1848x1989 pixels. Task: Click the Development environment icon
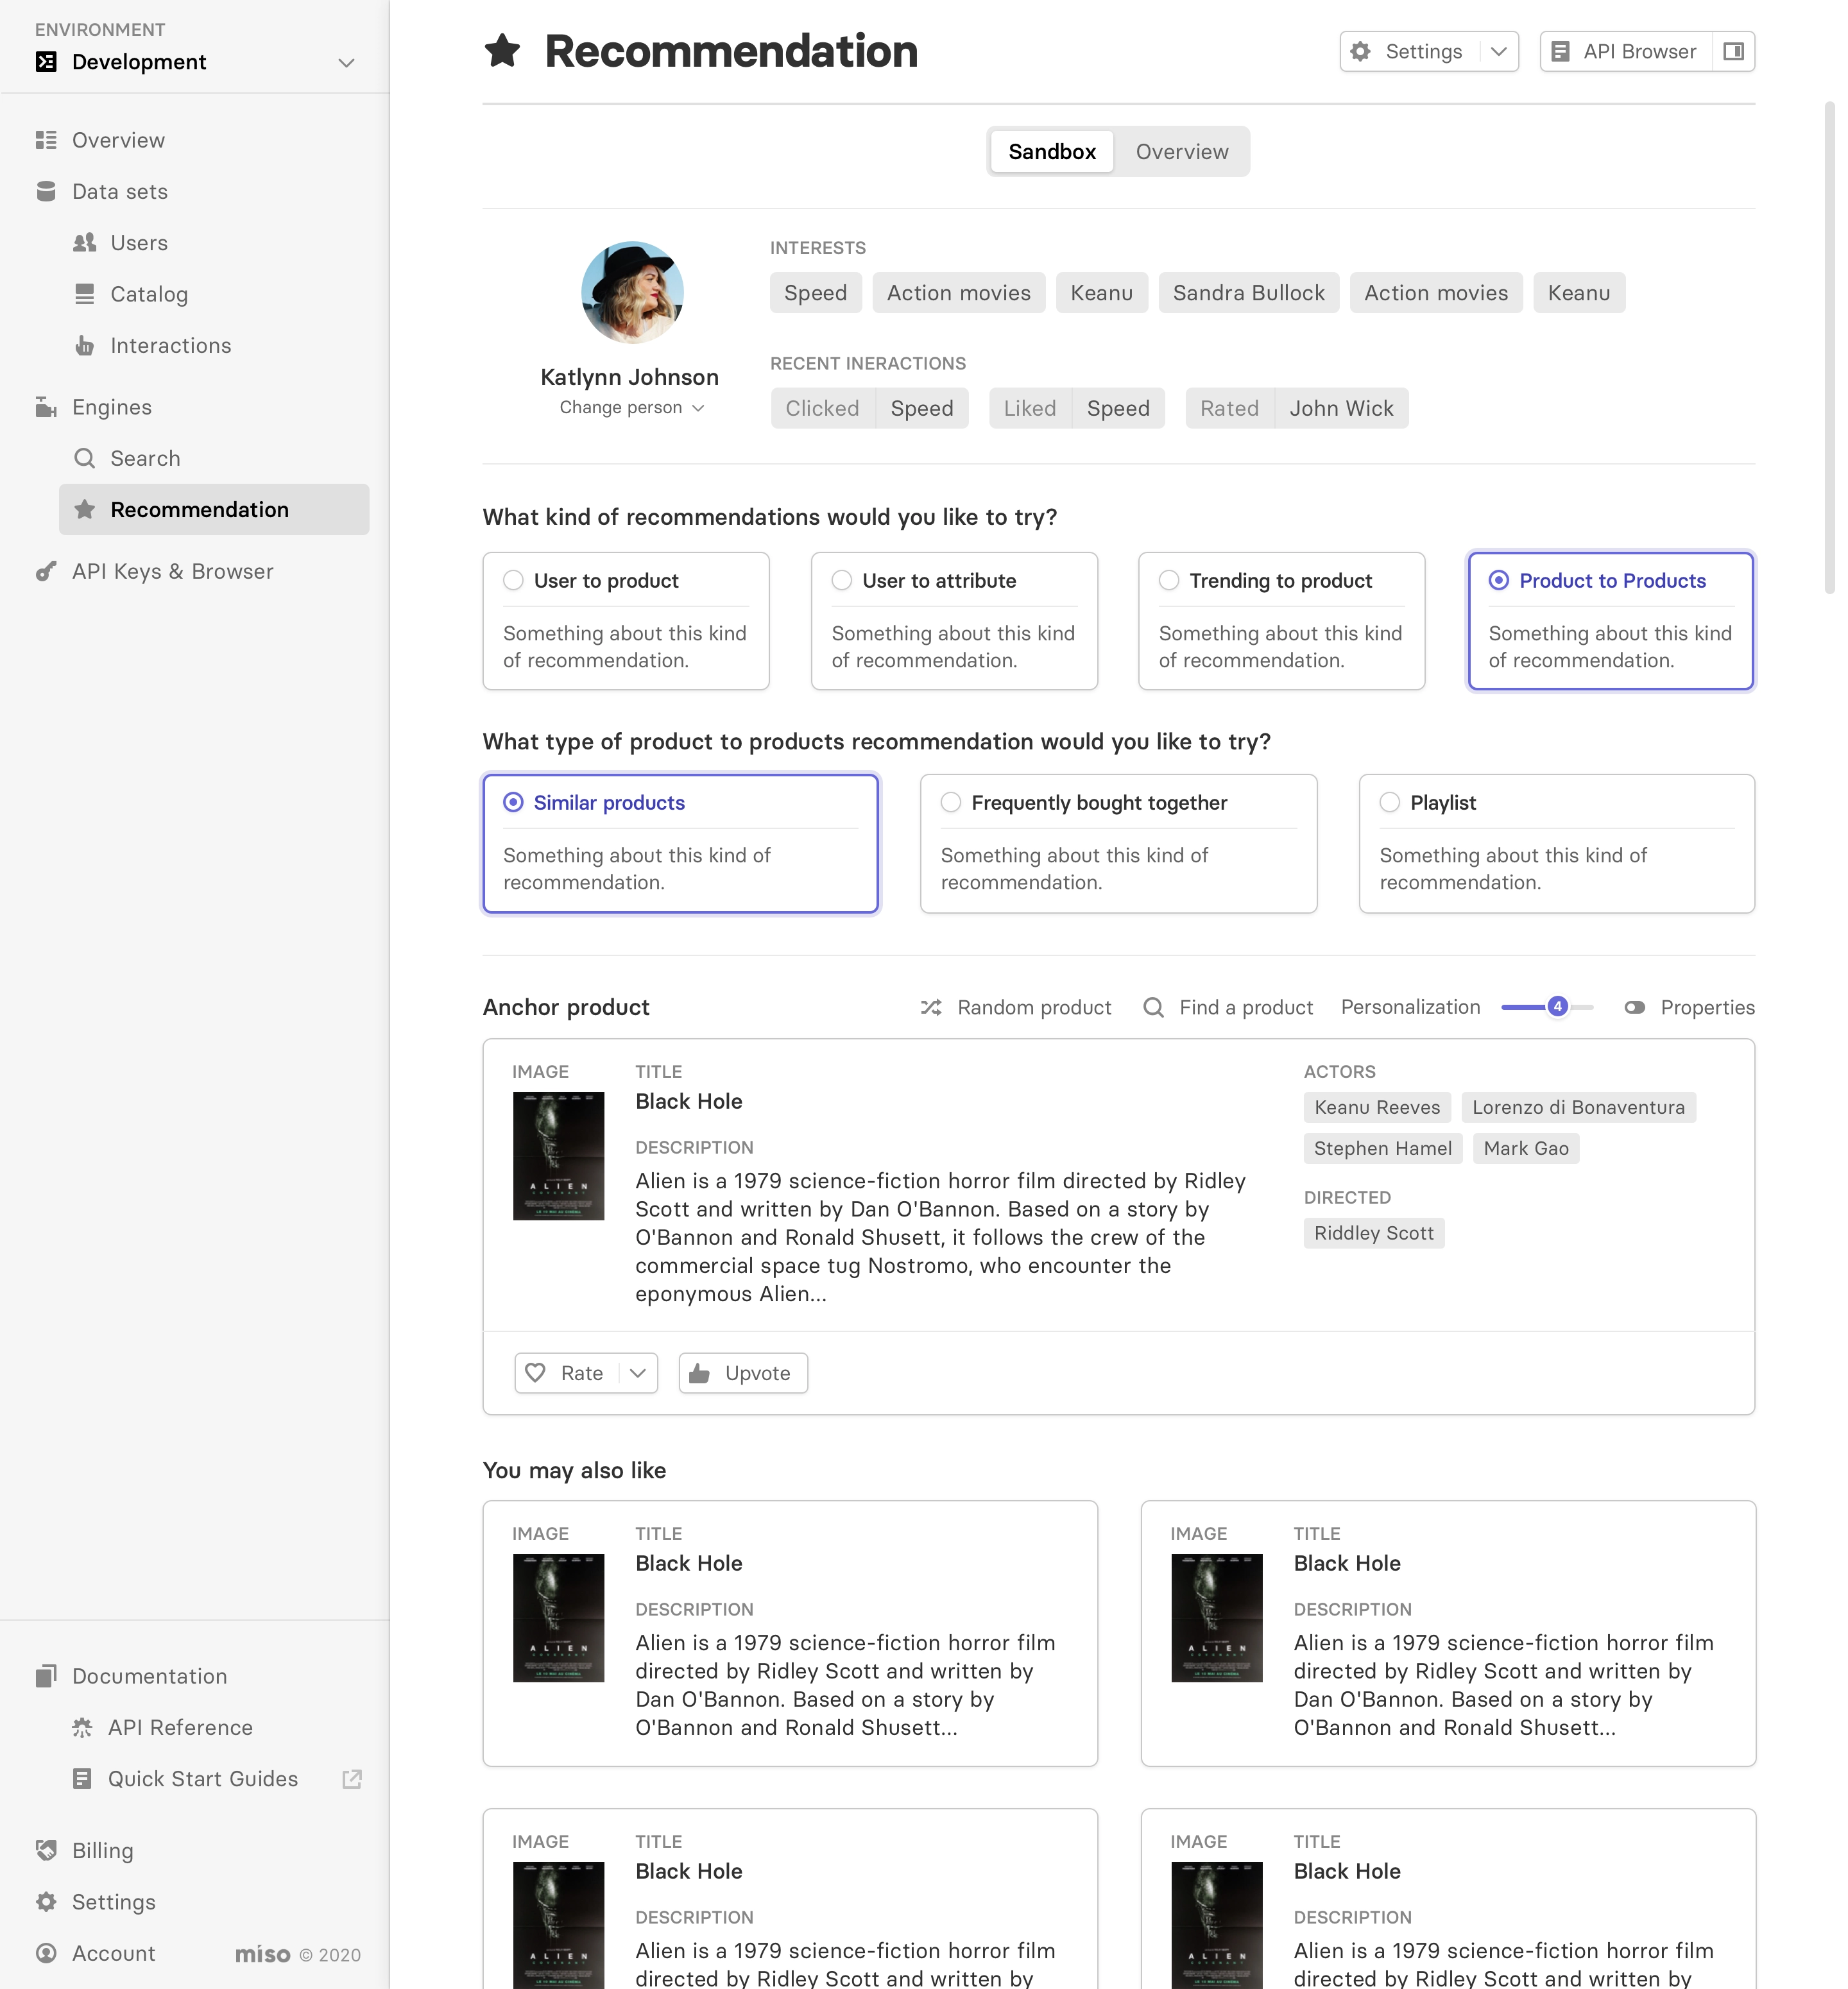click(x=46, y=62)
